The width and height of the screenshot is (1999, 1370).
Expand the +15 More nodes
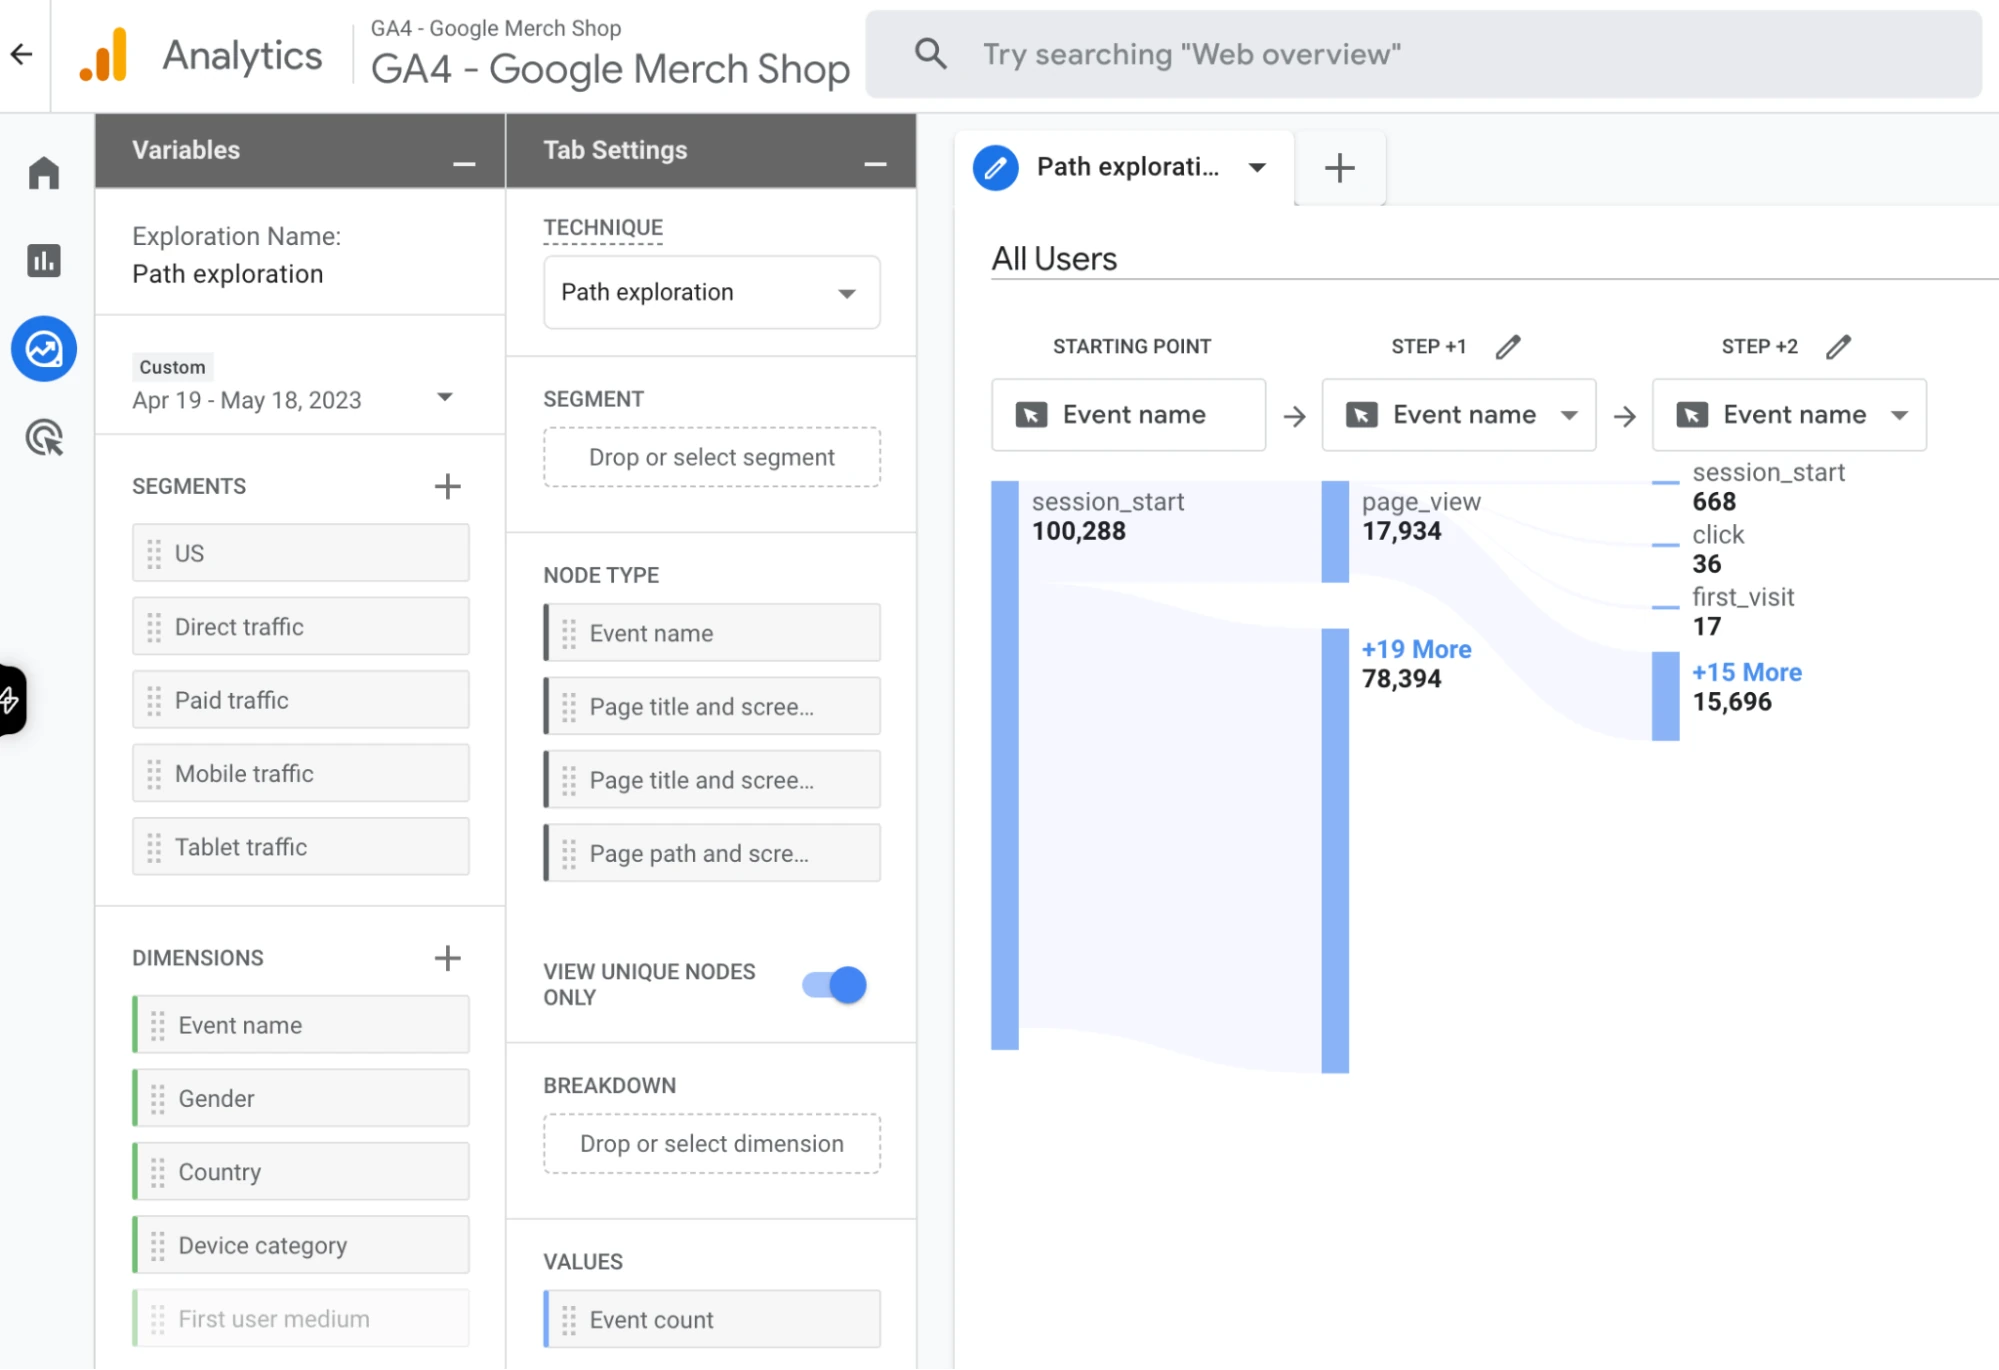pos(1746,672)
